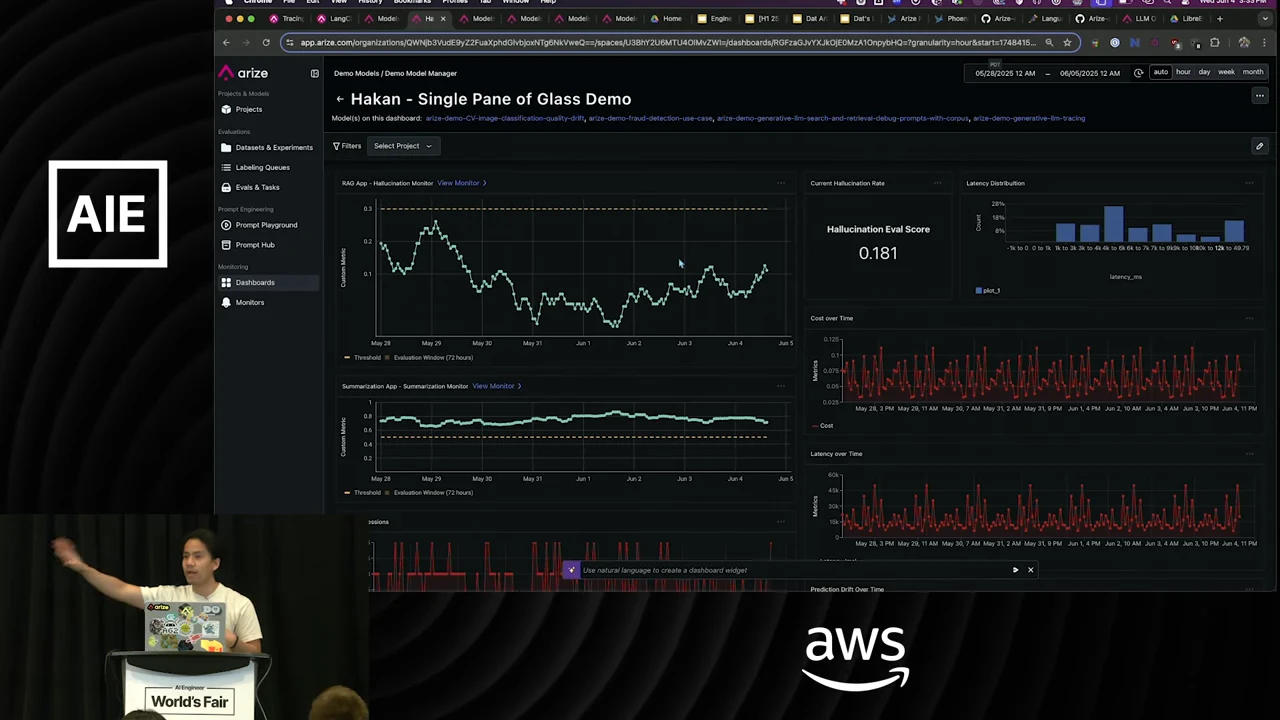Open the dashboard three-dot options menu
The width and height of the screenshot is (1280, 720).
pyautogui.click(x=1259, y=96)
